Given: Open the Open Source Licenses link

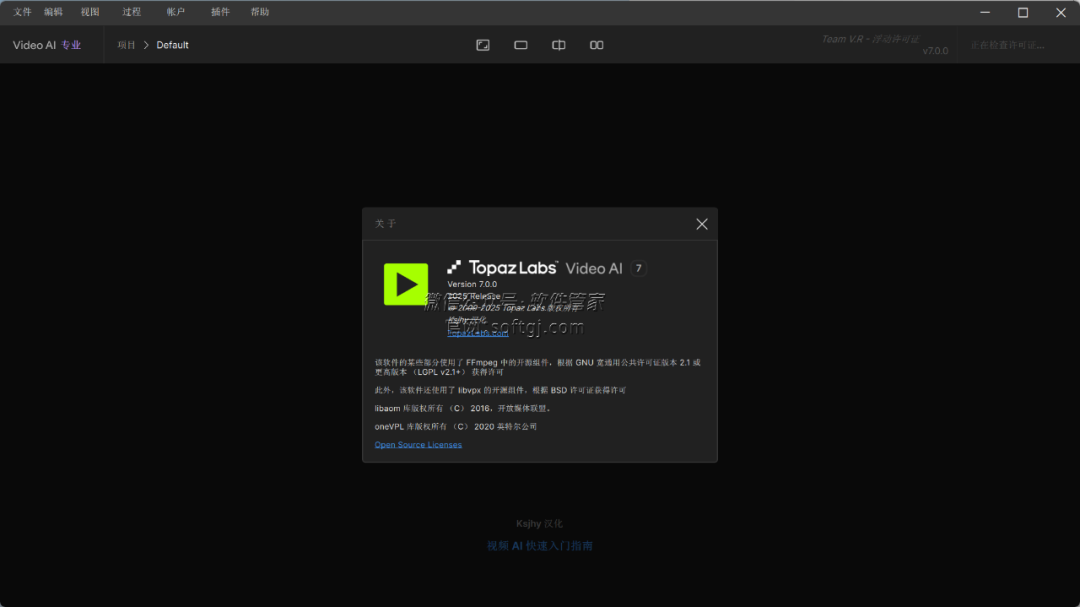Looking at the screenshot, I should [418, 444].
